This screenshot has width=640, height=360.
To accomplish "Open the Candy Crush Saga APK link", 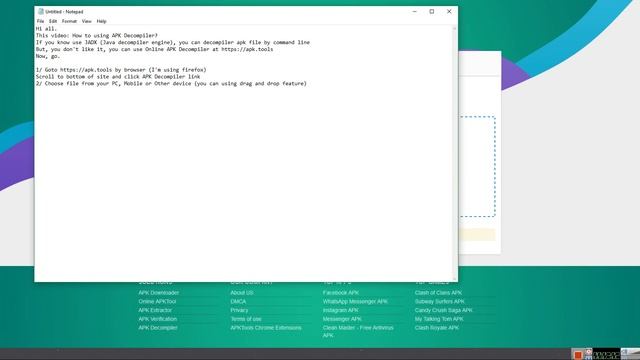I will point(443,310).
